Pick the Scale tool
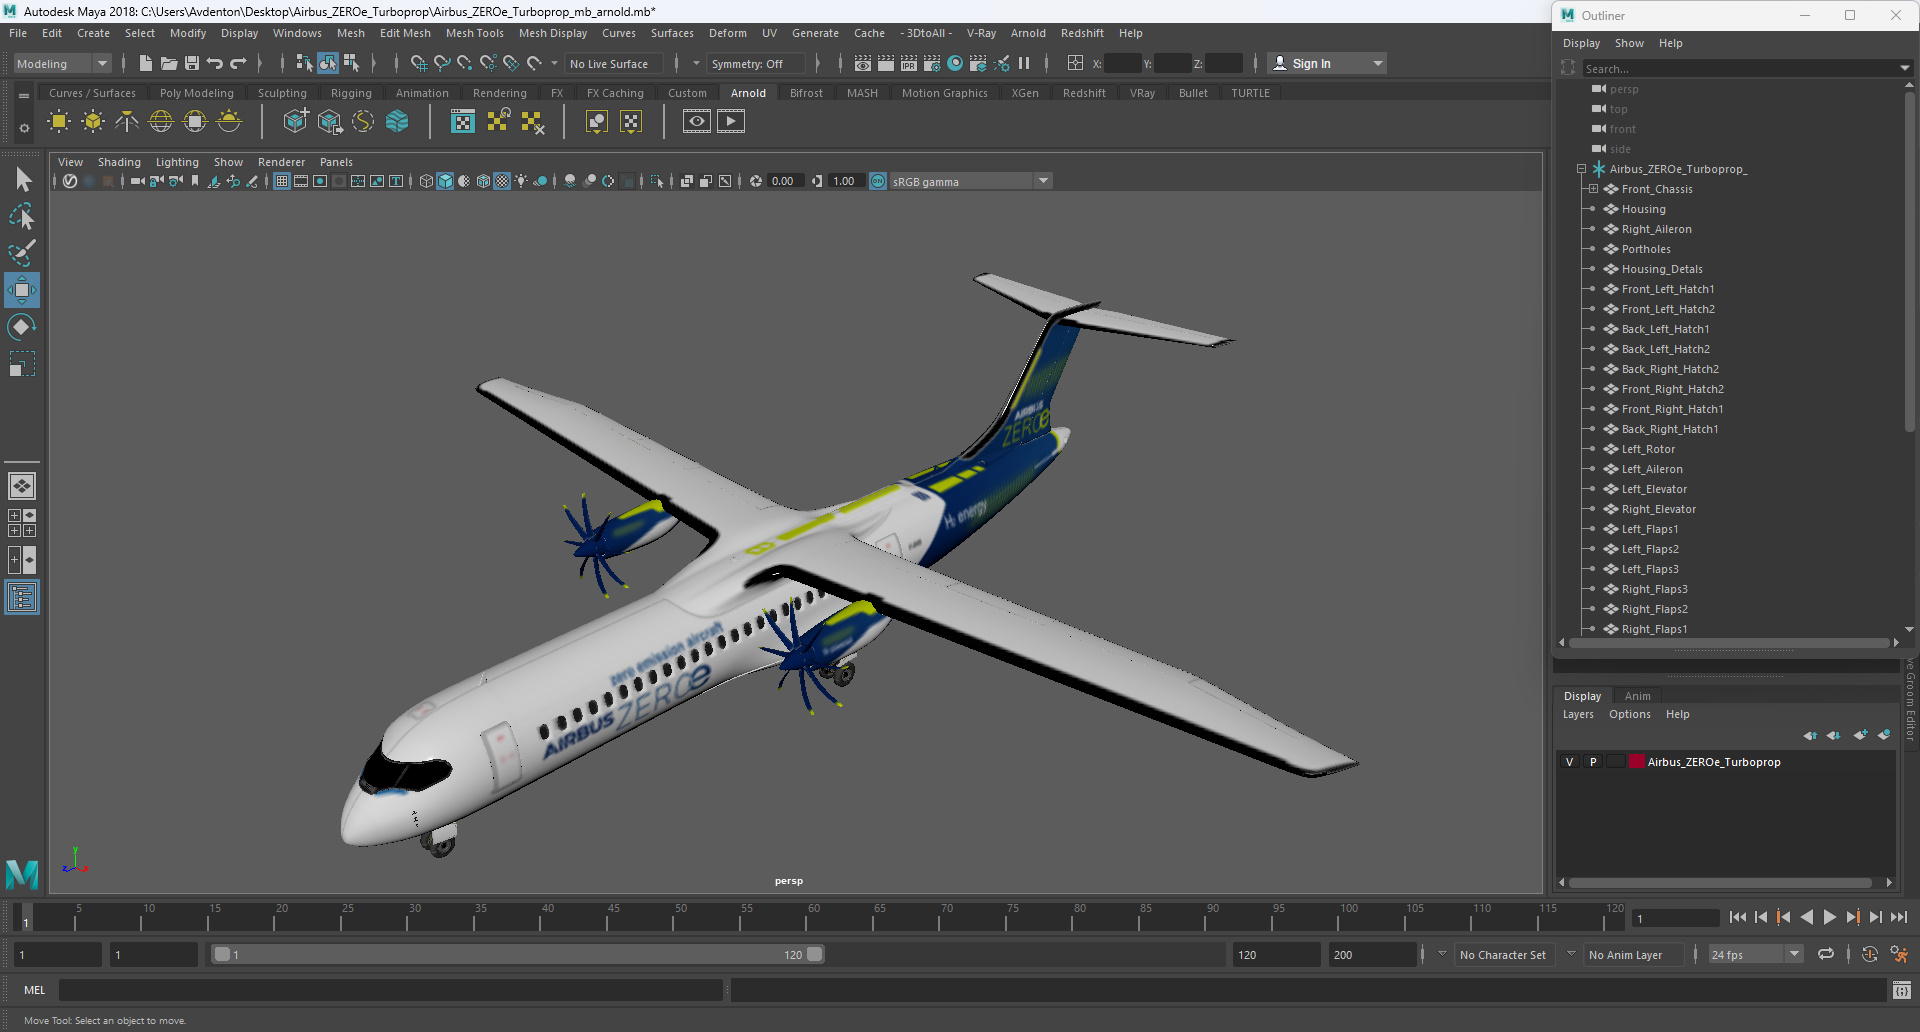This screenshot has width=1920, height=1032. [22, 364]
